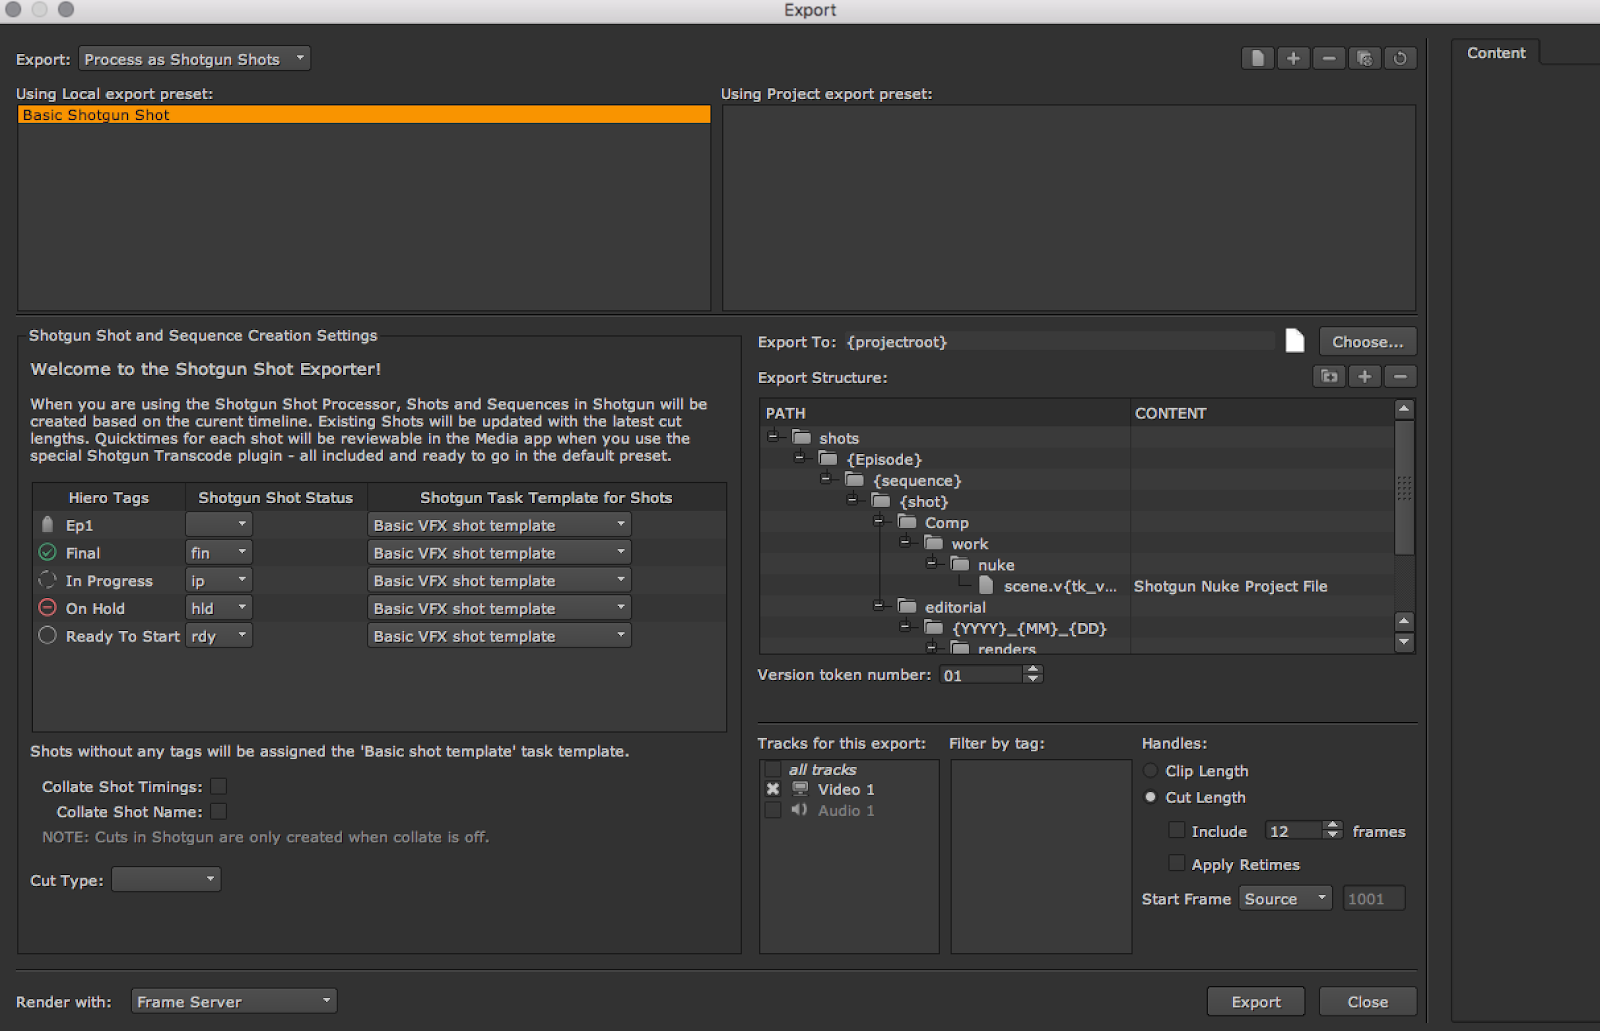Viewport: 1600px width, 1031px height.
Task: Select the Clip Length handles option
Action: click(x=1151, y=770)
